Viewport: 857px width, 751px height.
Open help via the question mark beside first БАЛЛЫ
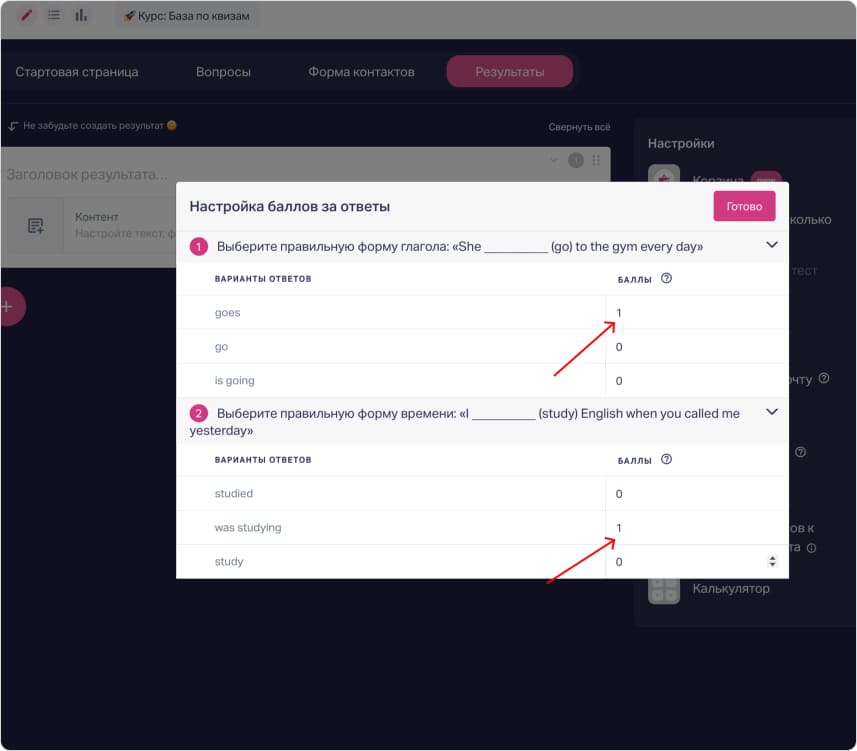tap(668, 278)
